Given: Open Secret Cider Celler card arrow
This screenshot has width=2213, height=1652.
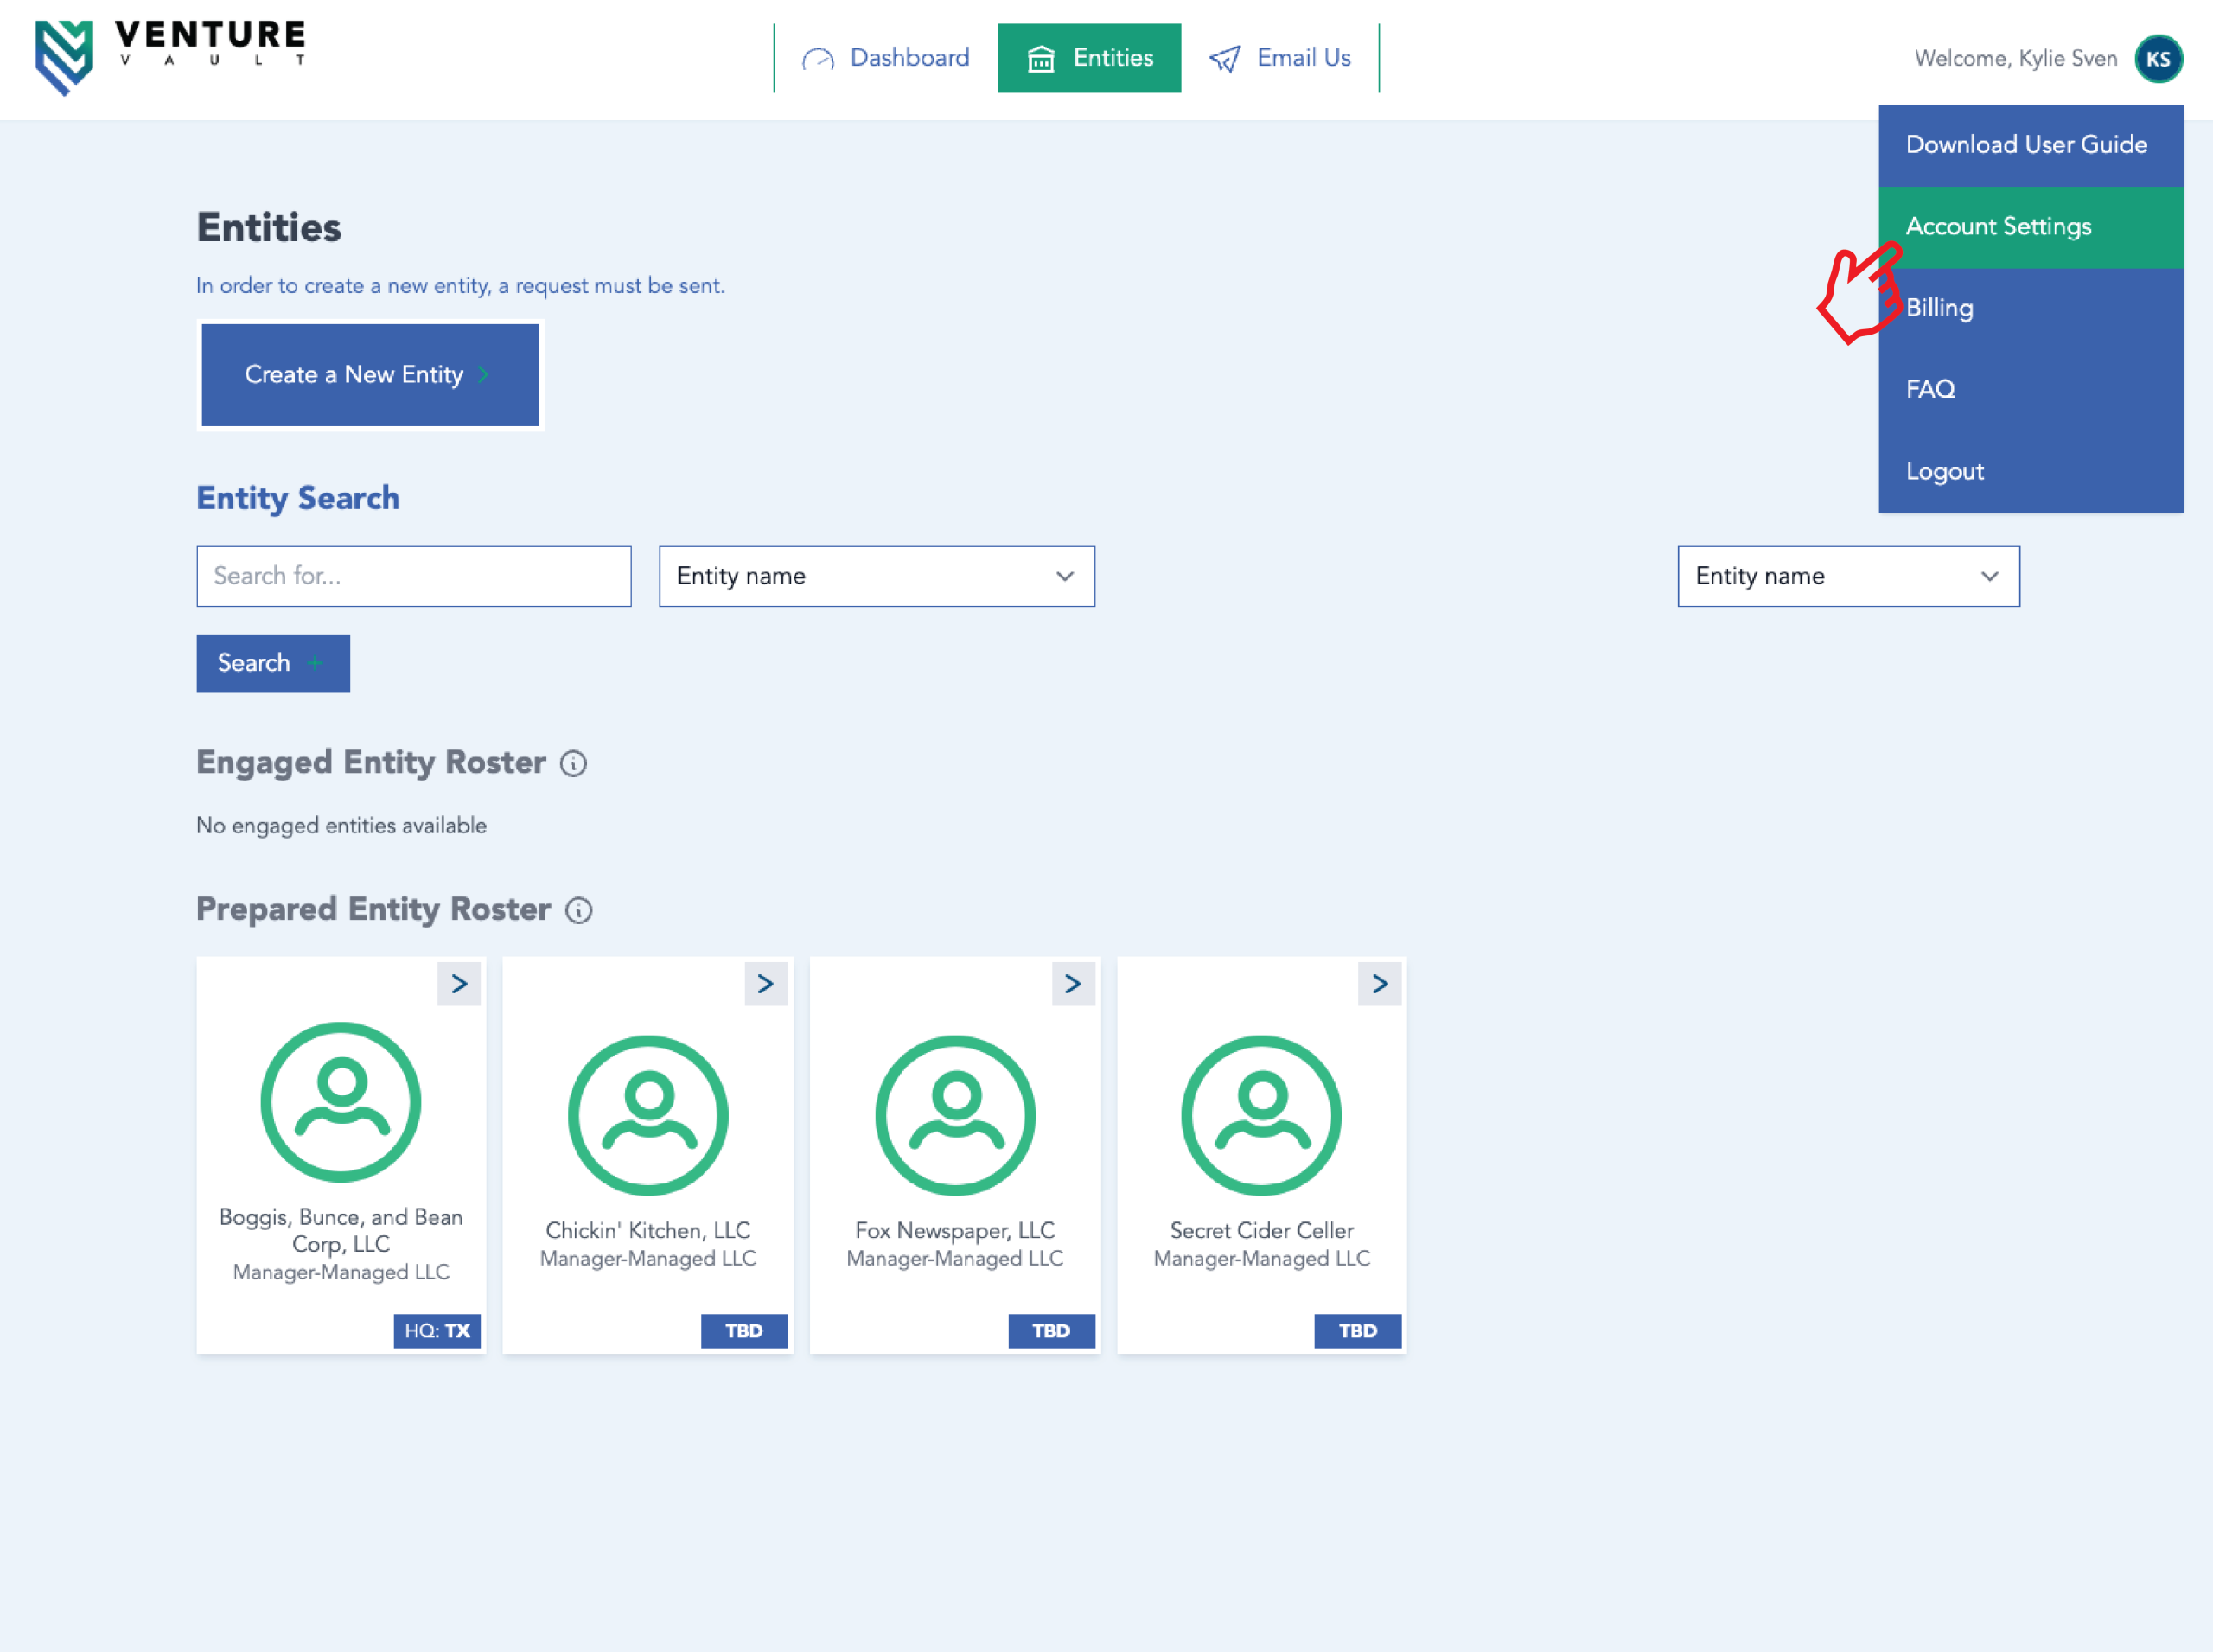Looking at the screenshot, I should coord(1379,984).
